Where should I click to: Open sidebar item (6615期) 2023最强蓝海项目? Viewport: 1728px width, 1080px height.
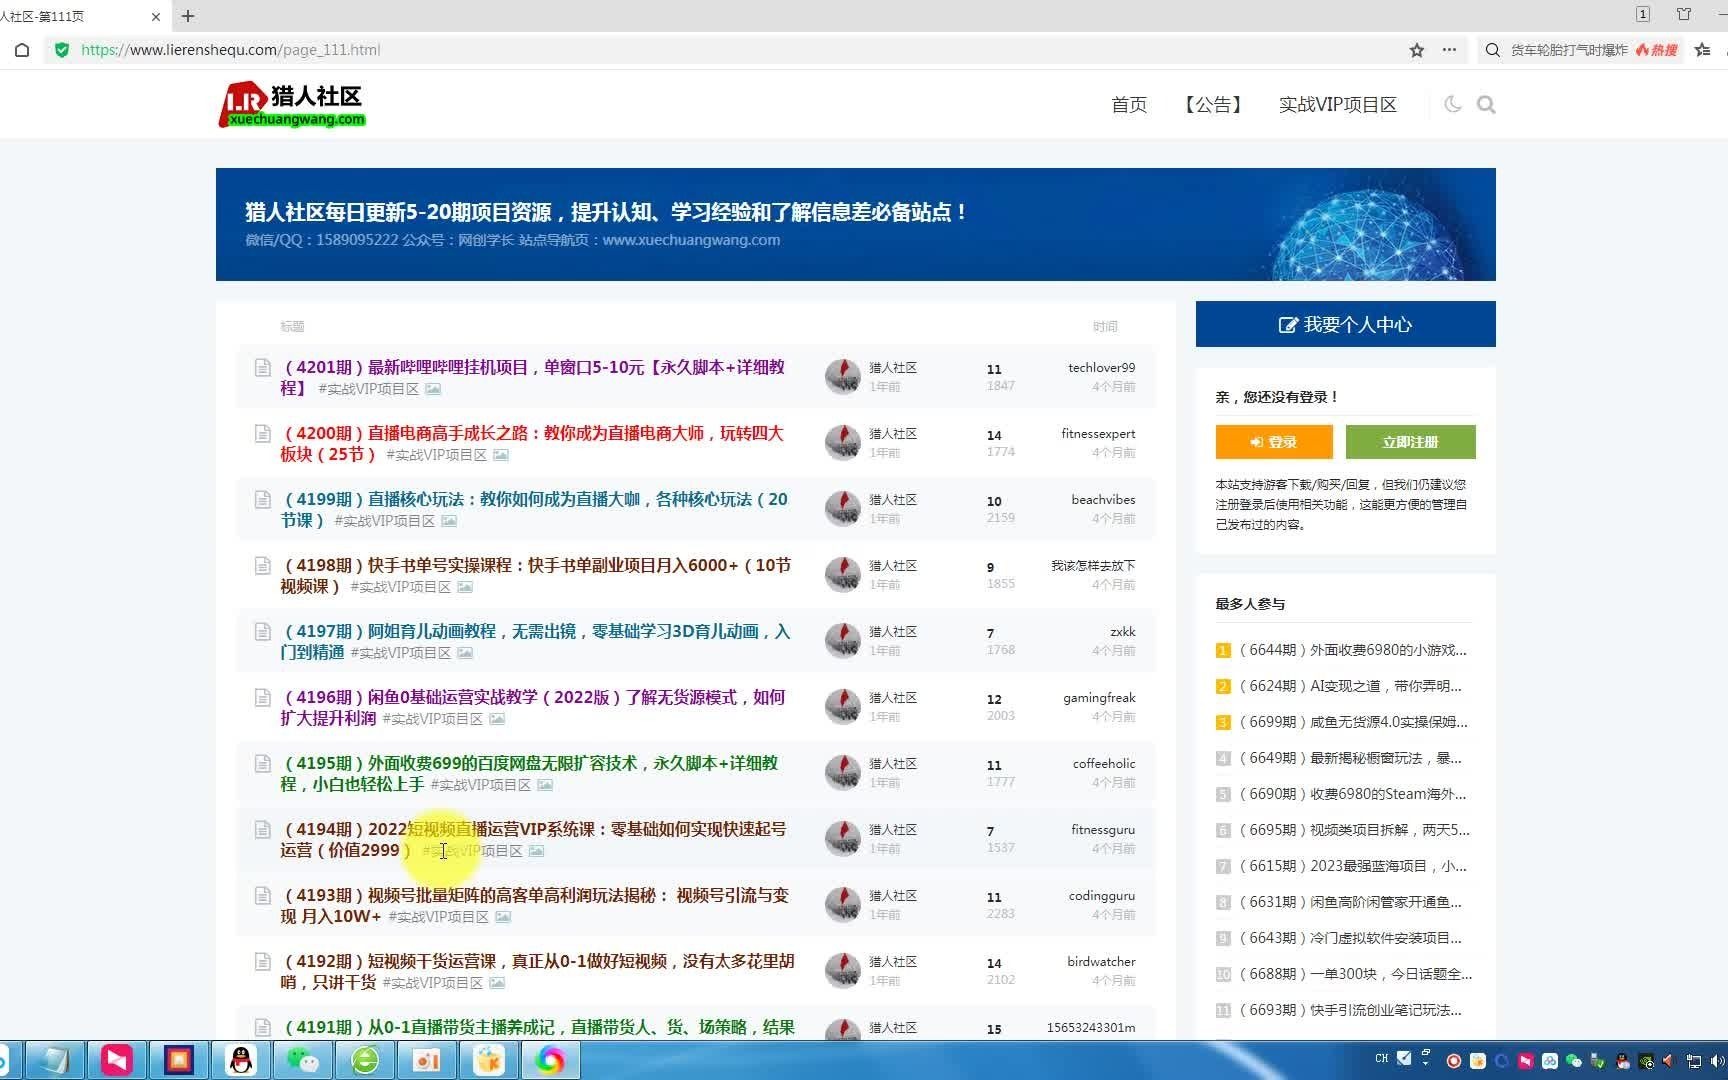click(x=1353, y=866)
